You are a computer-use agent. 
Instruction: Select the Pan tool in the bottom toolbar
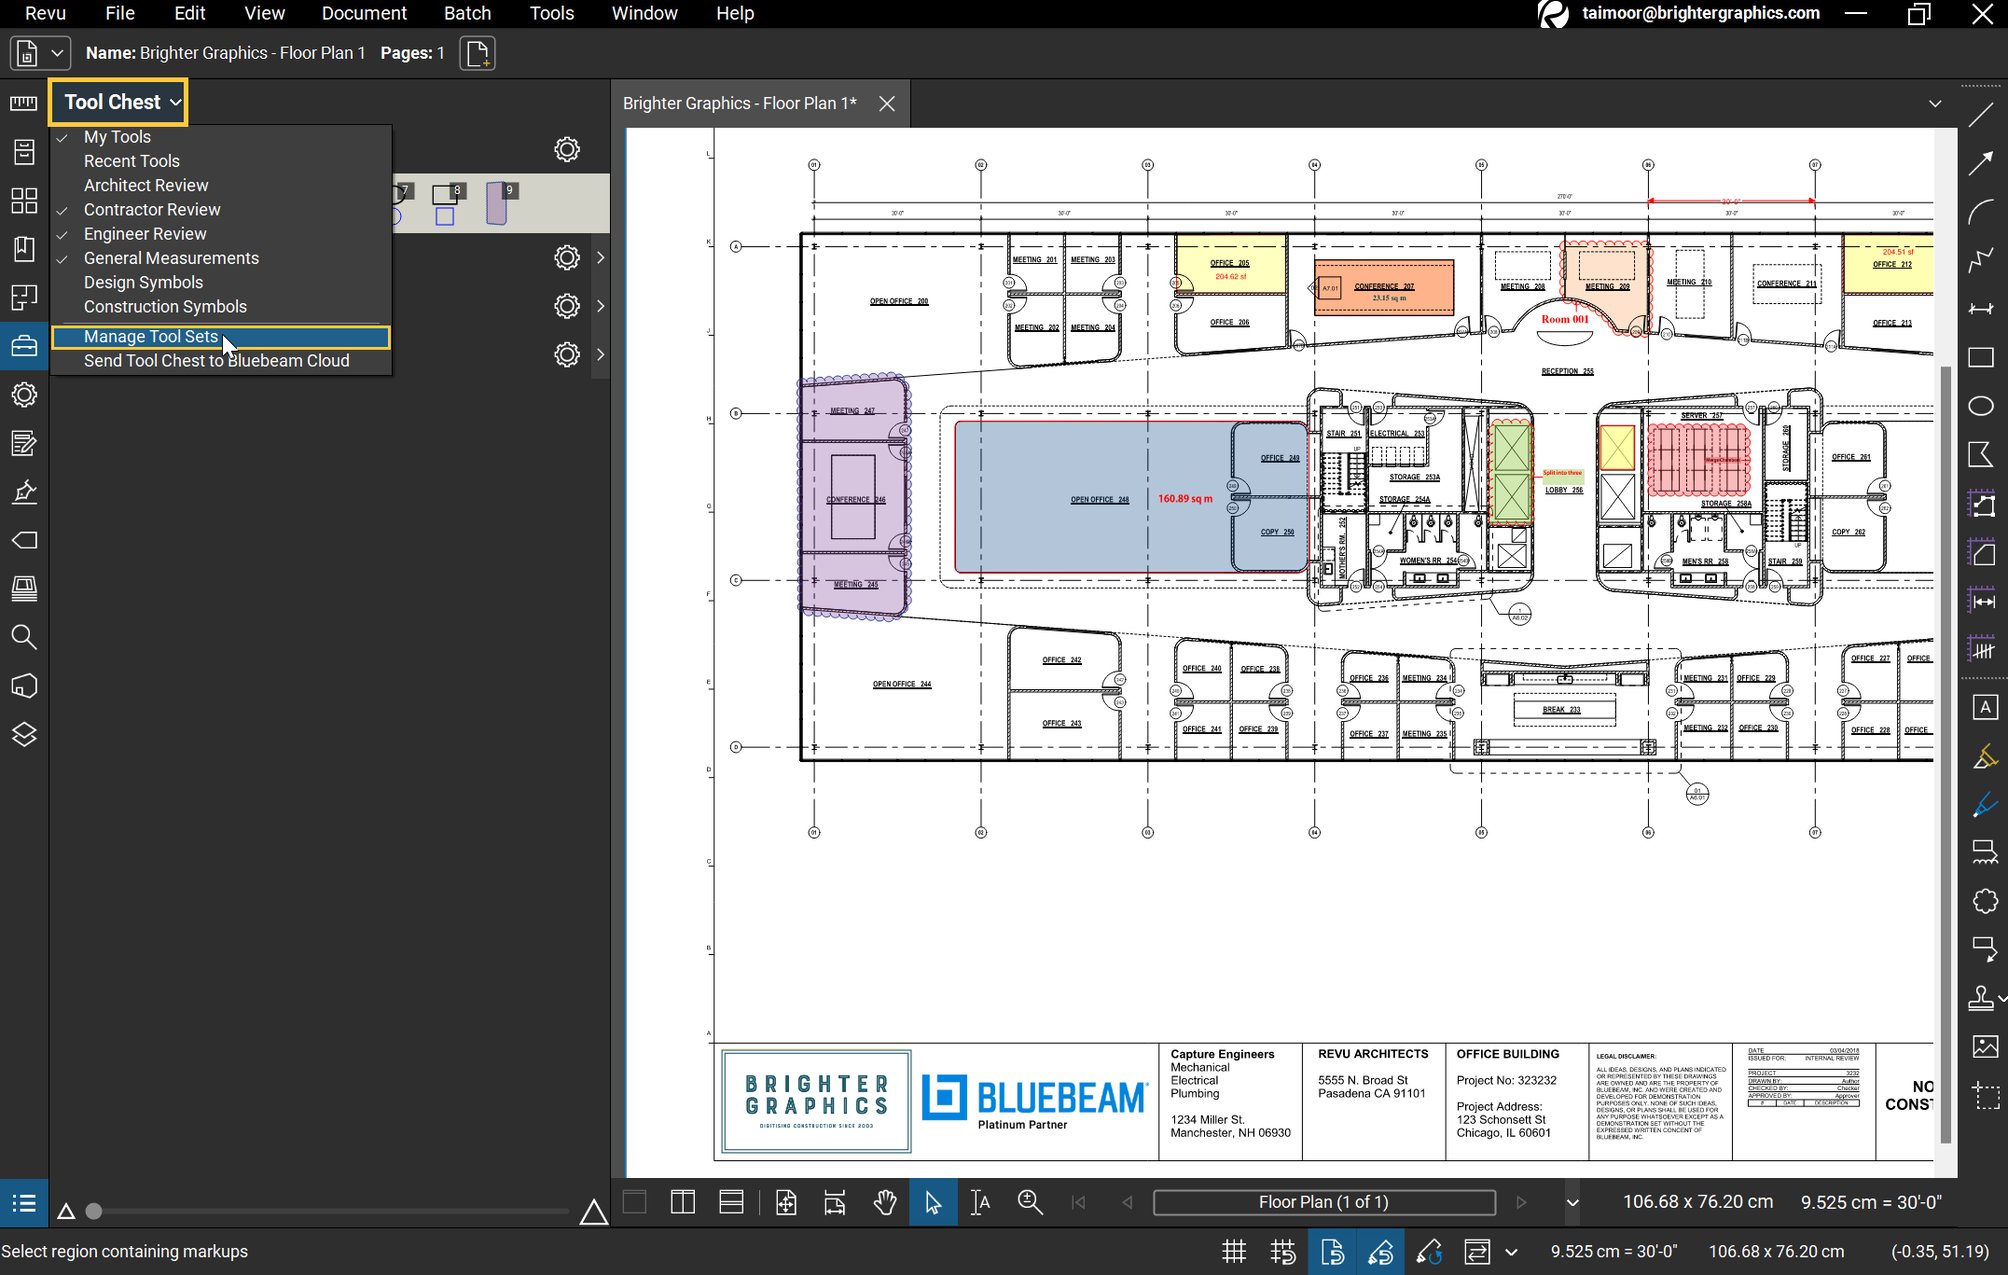click(884, 1202)
